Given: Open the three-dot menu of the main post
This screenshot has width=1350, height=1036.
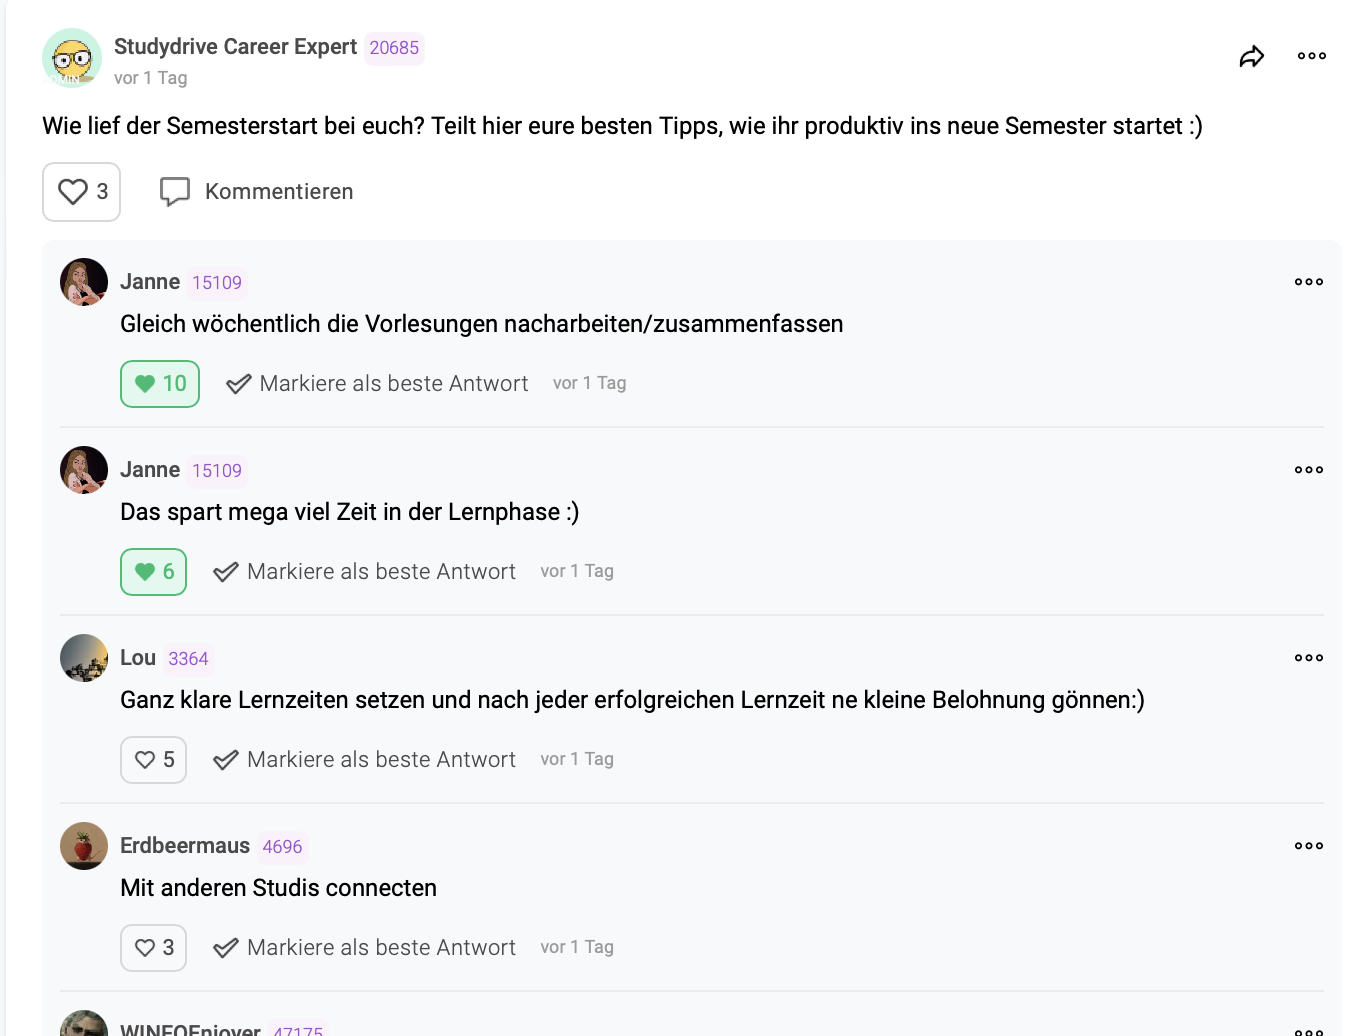Looking at the screenshot, I should [x=1310, y=56].
